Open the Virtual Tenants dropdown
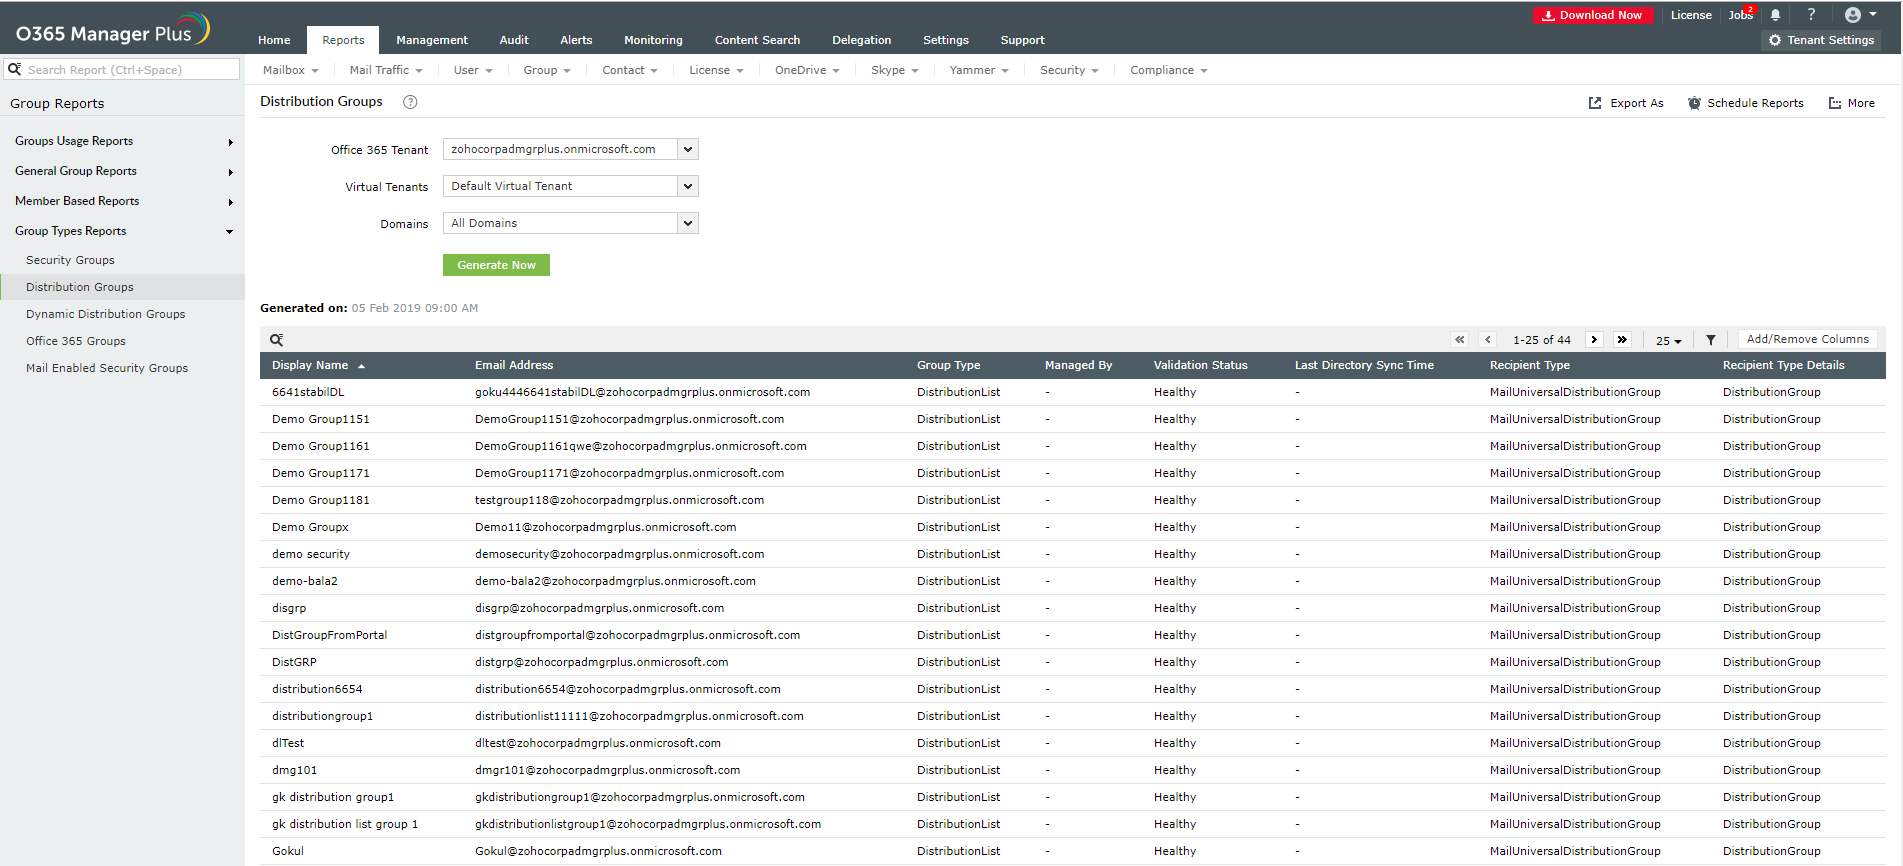The image size is (1903, 866). pos(570,186)
